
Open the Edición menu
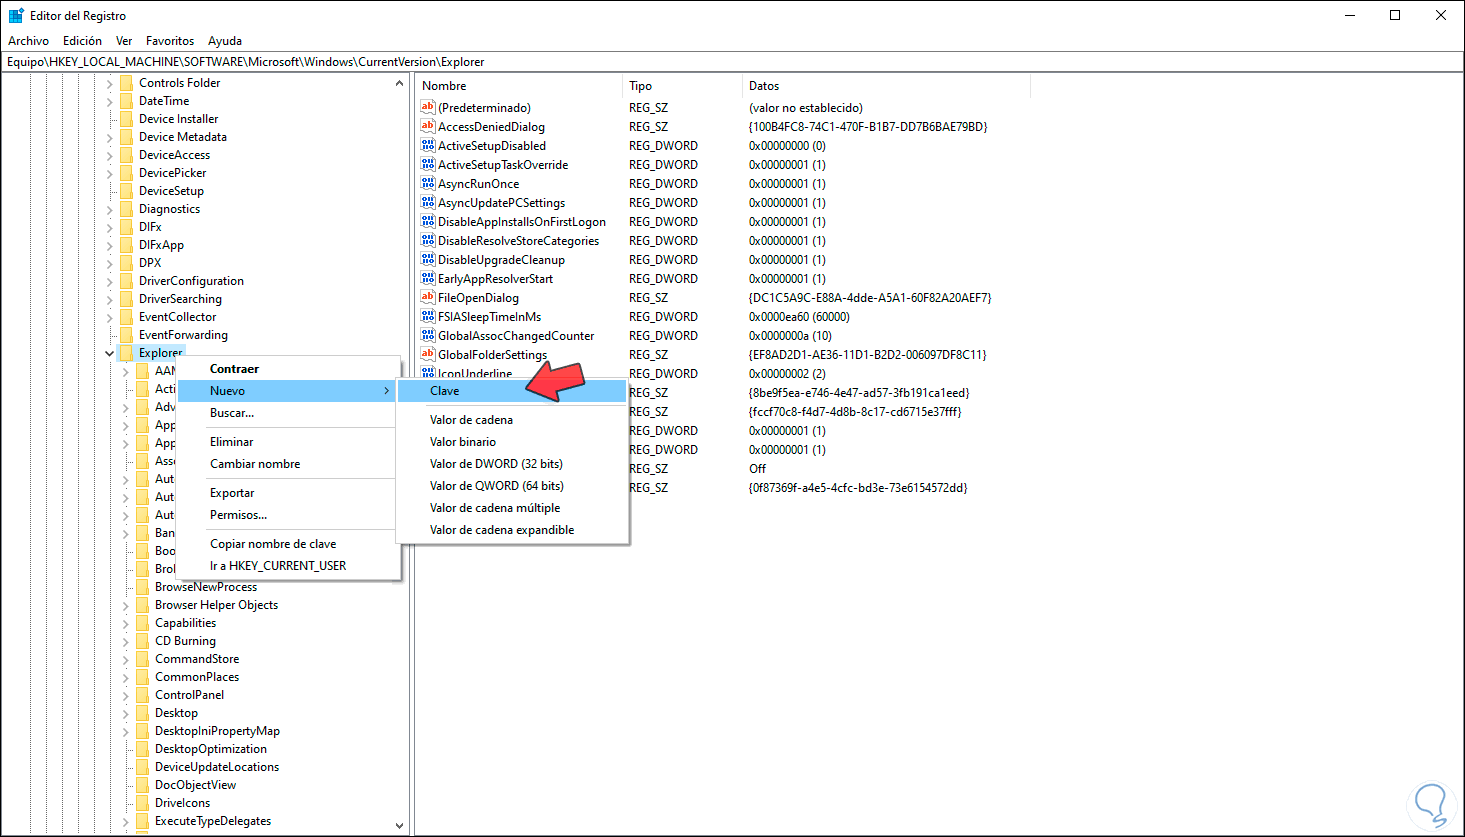pyautogui.click(x=82, y=40)
